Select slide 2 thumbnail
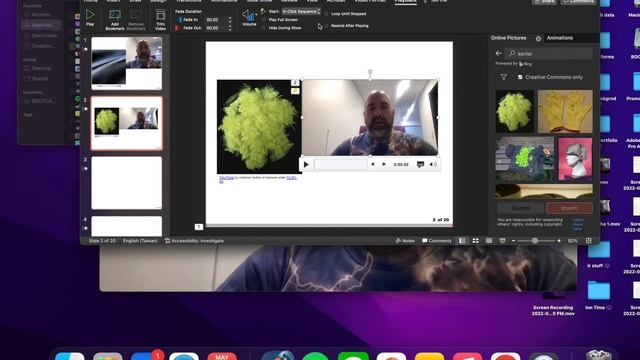 point(127,123)
